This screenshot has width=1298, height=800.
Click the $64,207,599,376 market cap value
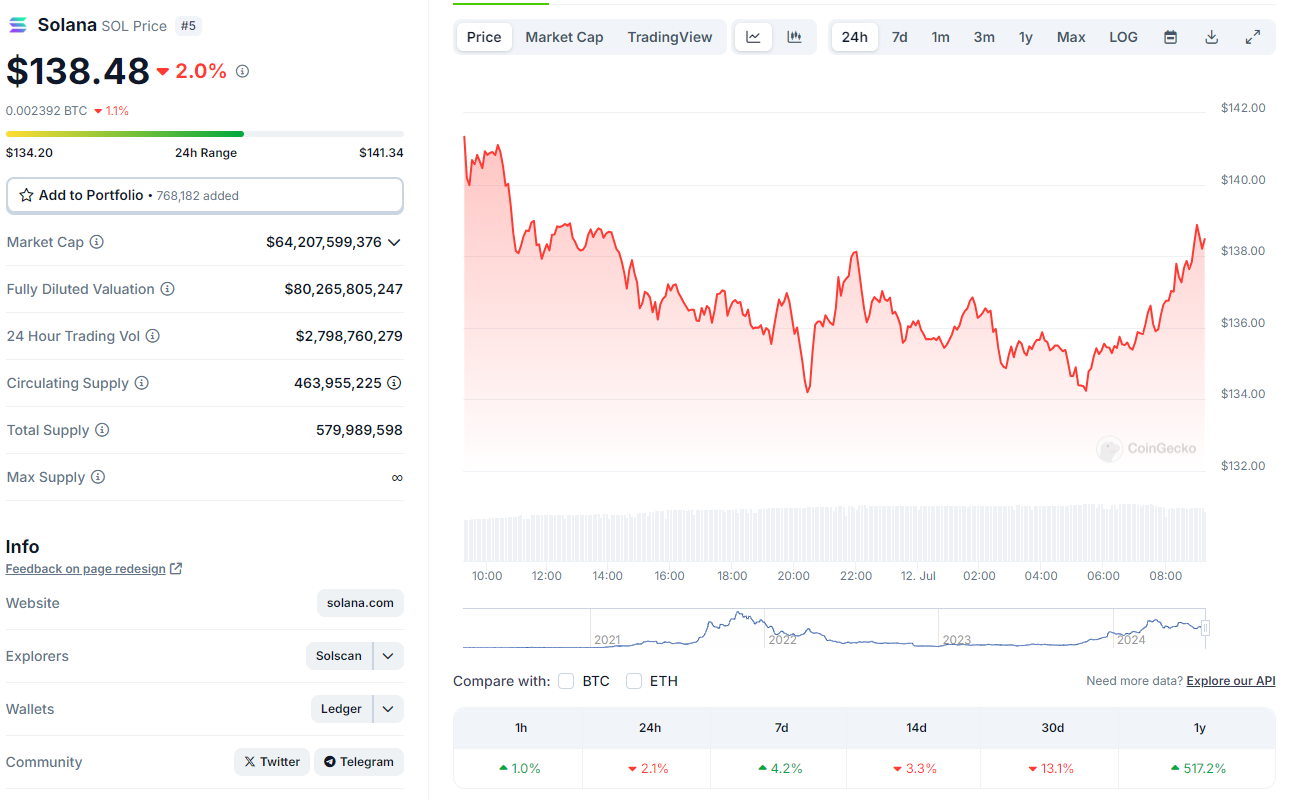(x=324, y=242)
